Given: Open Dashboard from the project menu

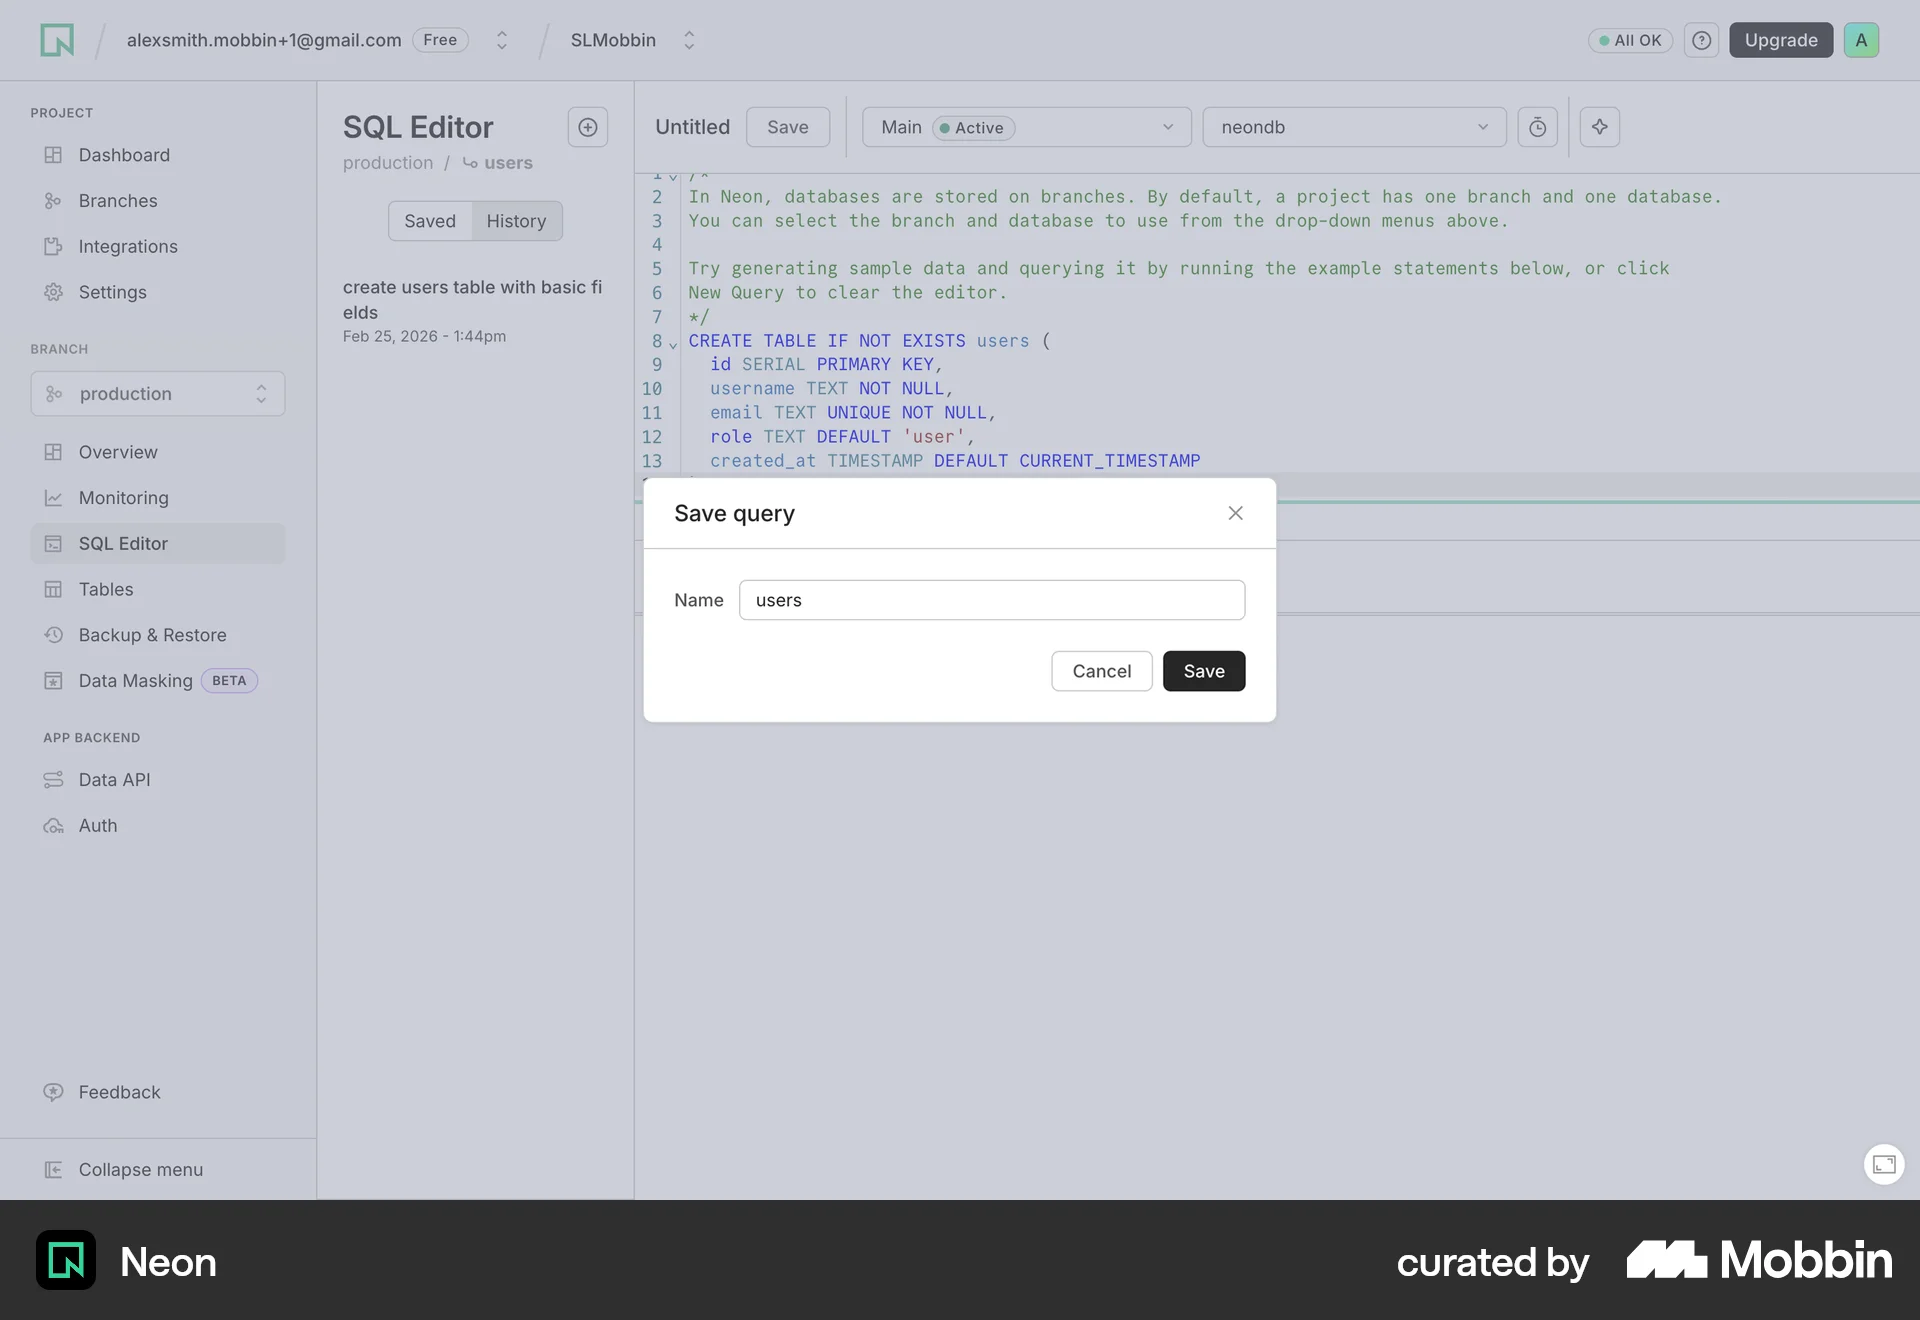Looking at the screenshot, I should point(124,155).
